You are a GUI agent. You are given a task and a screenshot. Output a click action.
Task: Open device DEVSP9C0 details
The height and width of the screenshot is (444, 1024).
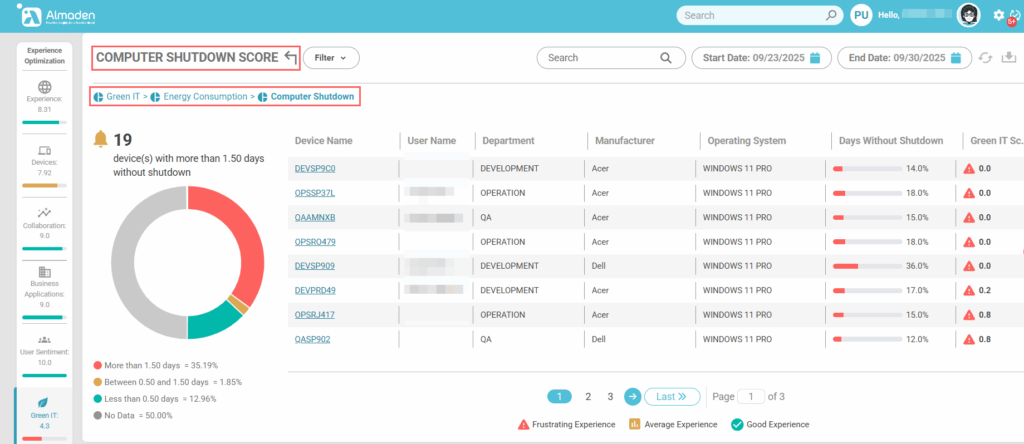click(314, 169)
